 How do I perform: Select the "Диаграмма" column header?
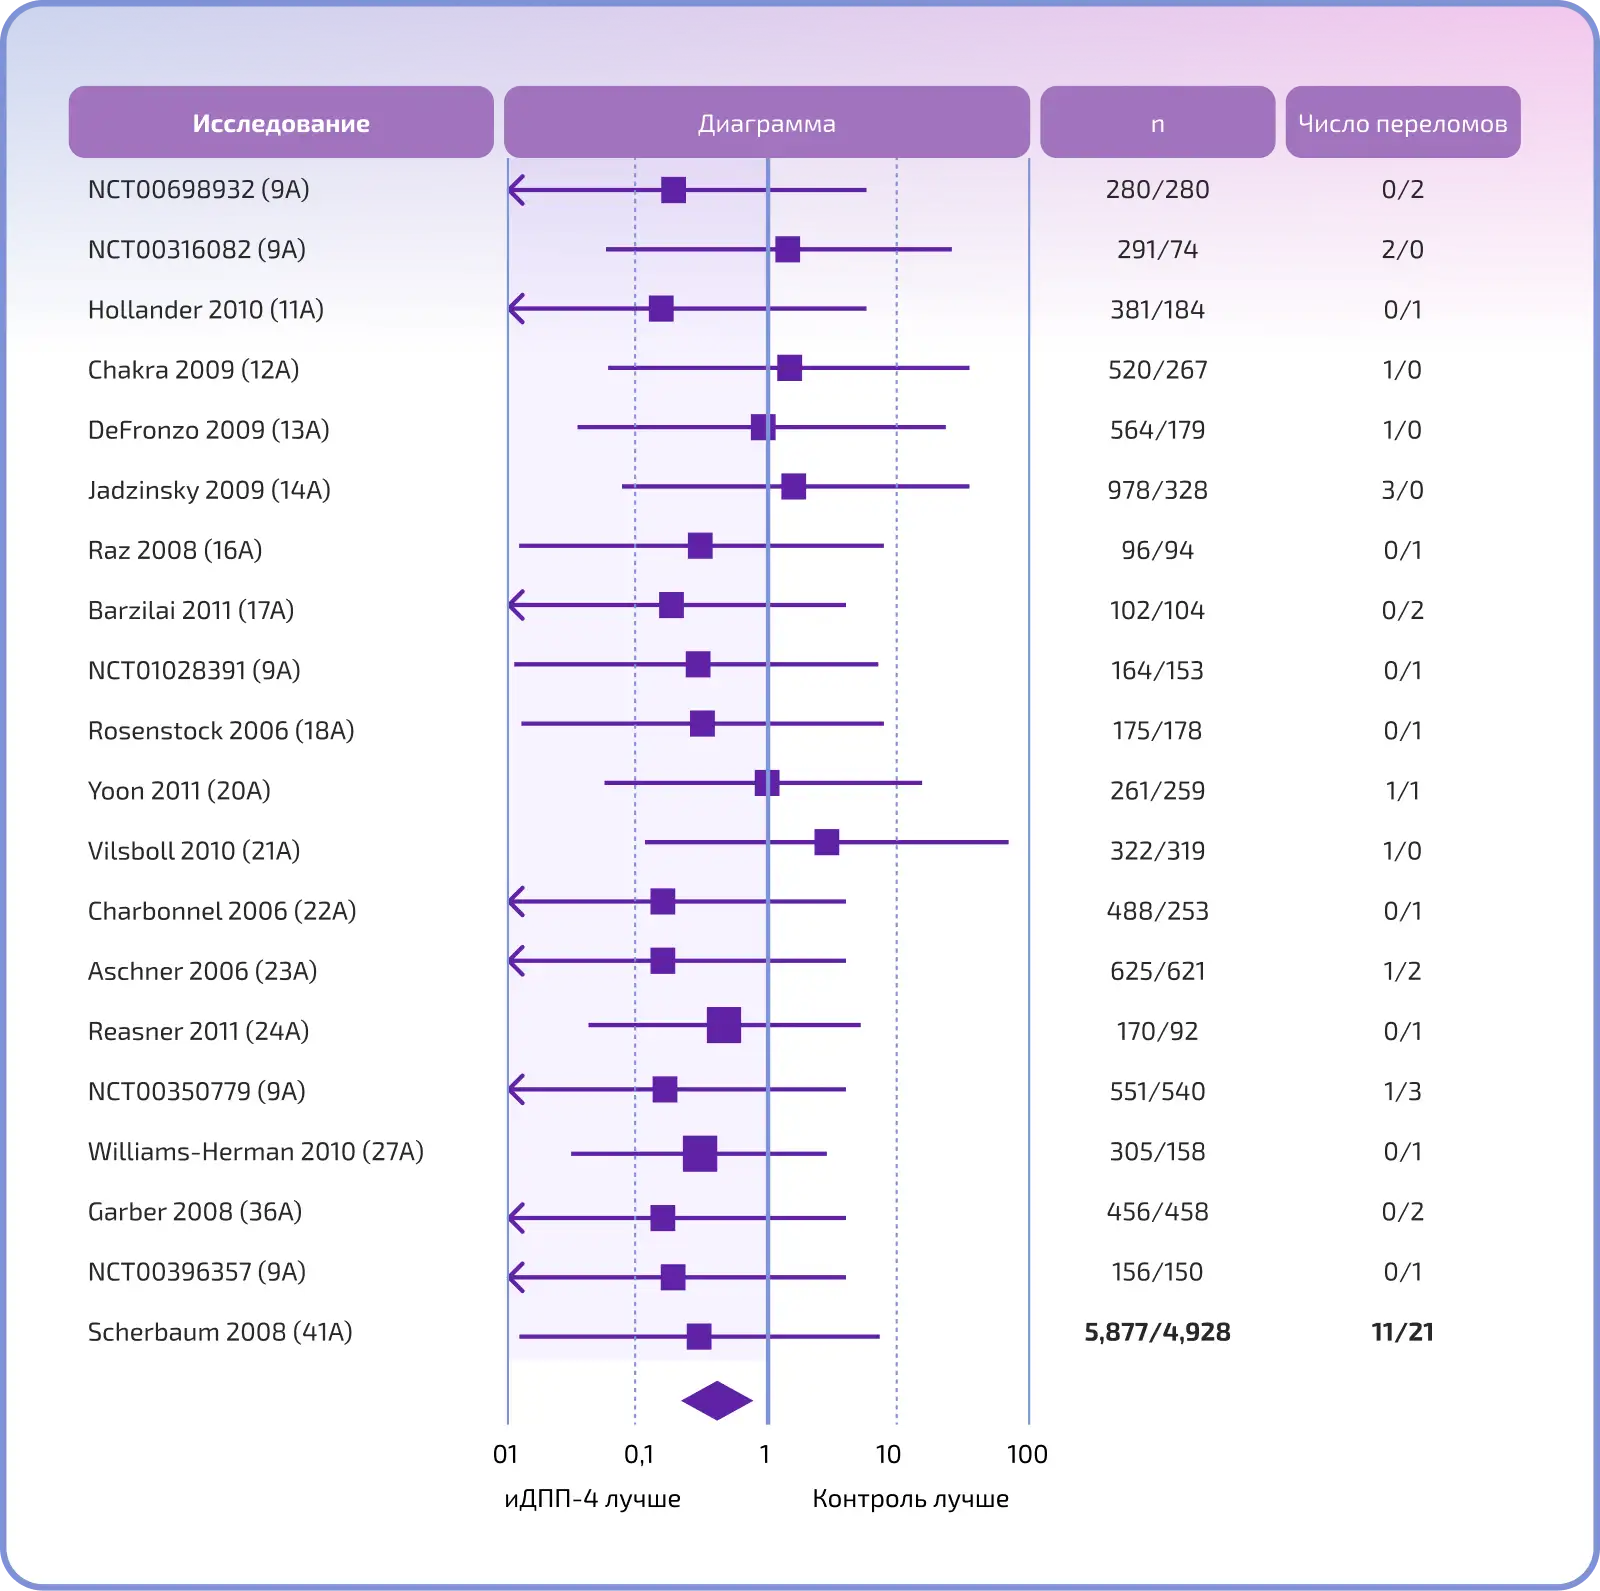click(x=766, y=123)
